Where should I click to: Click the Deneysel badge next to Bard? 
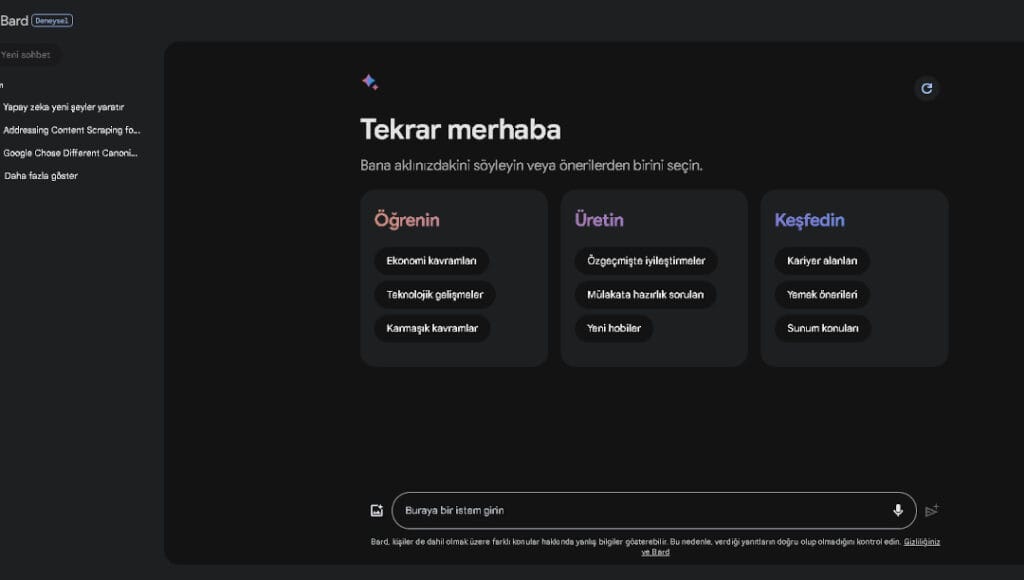pos(51,19)
